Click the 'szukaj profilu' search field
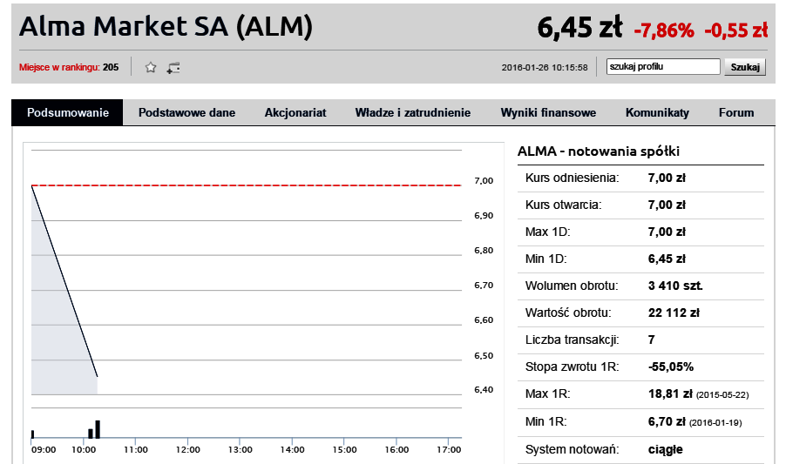Image resolution: width=786 pixels, height=464 pixels. click(663, 67)
